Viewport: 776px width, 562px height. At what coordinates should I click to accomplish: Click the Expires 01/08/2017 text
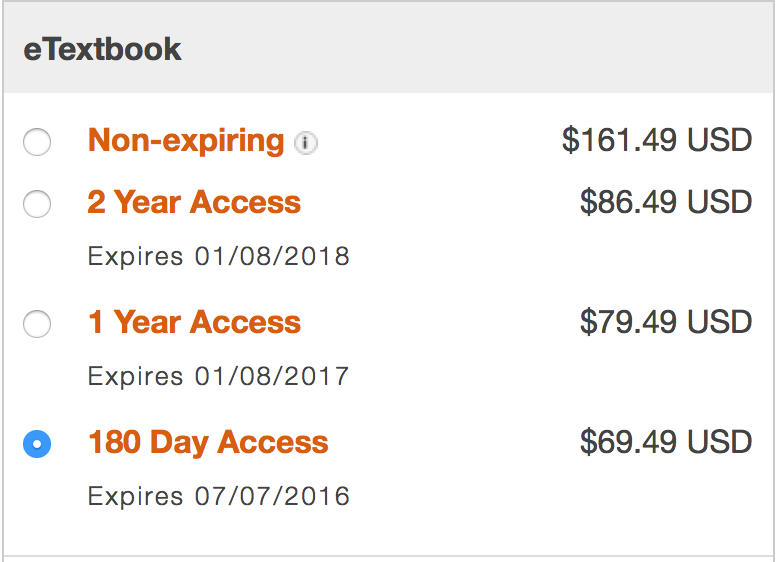(x=219, y=376)
